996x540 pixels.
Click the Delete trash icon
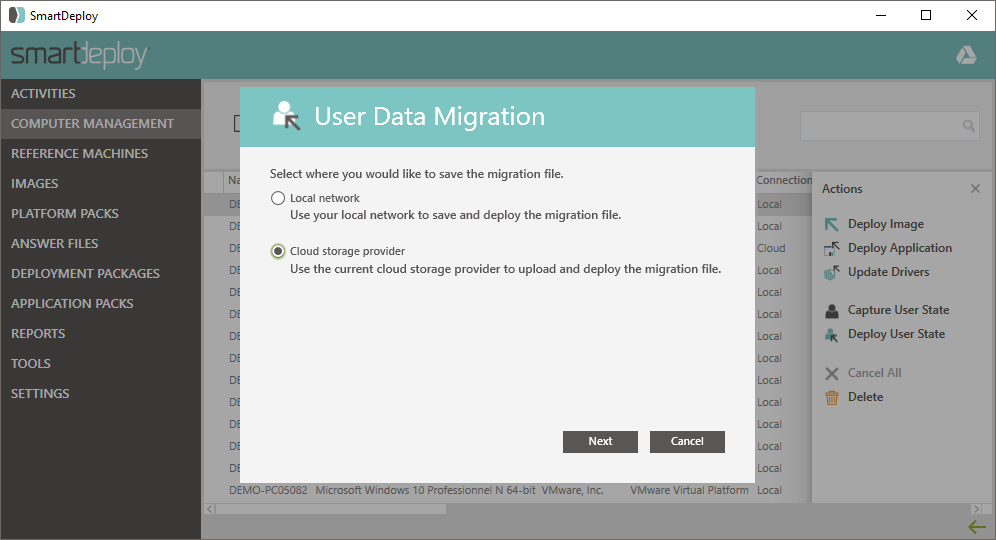[831, 398]
